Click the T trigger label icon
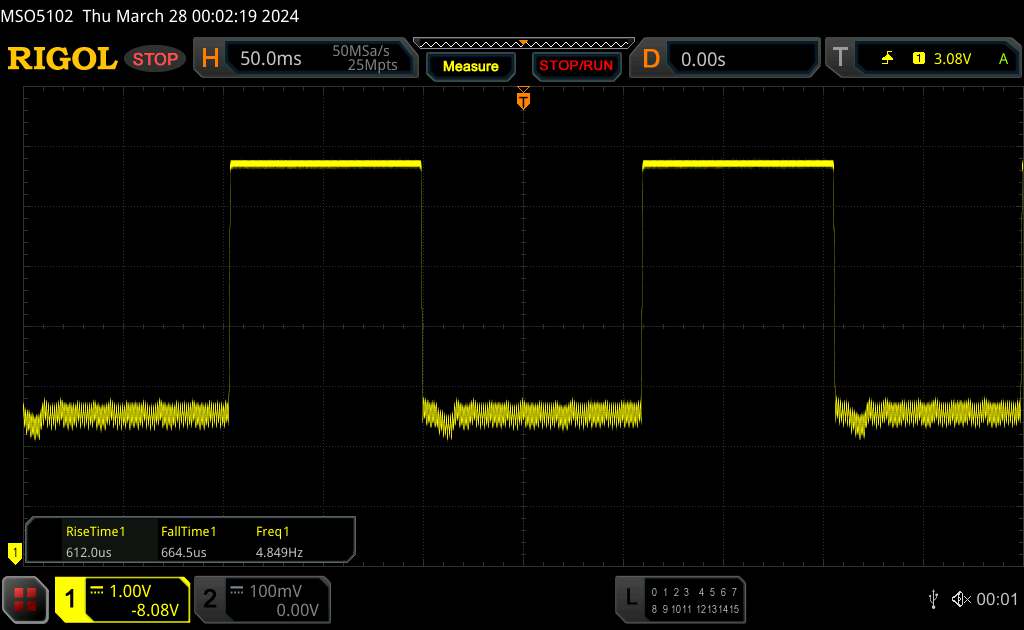1024x630 pixels. pyautogui.click(x=839, y=59)
